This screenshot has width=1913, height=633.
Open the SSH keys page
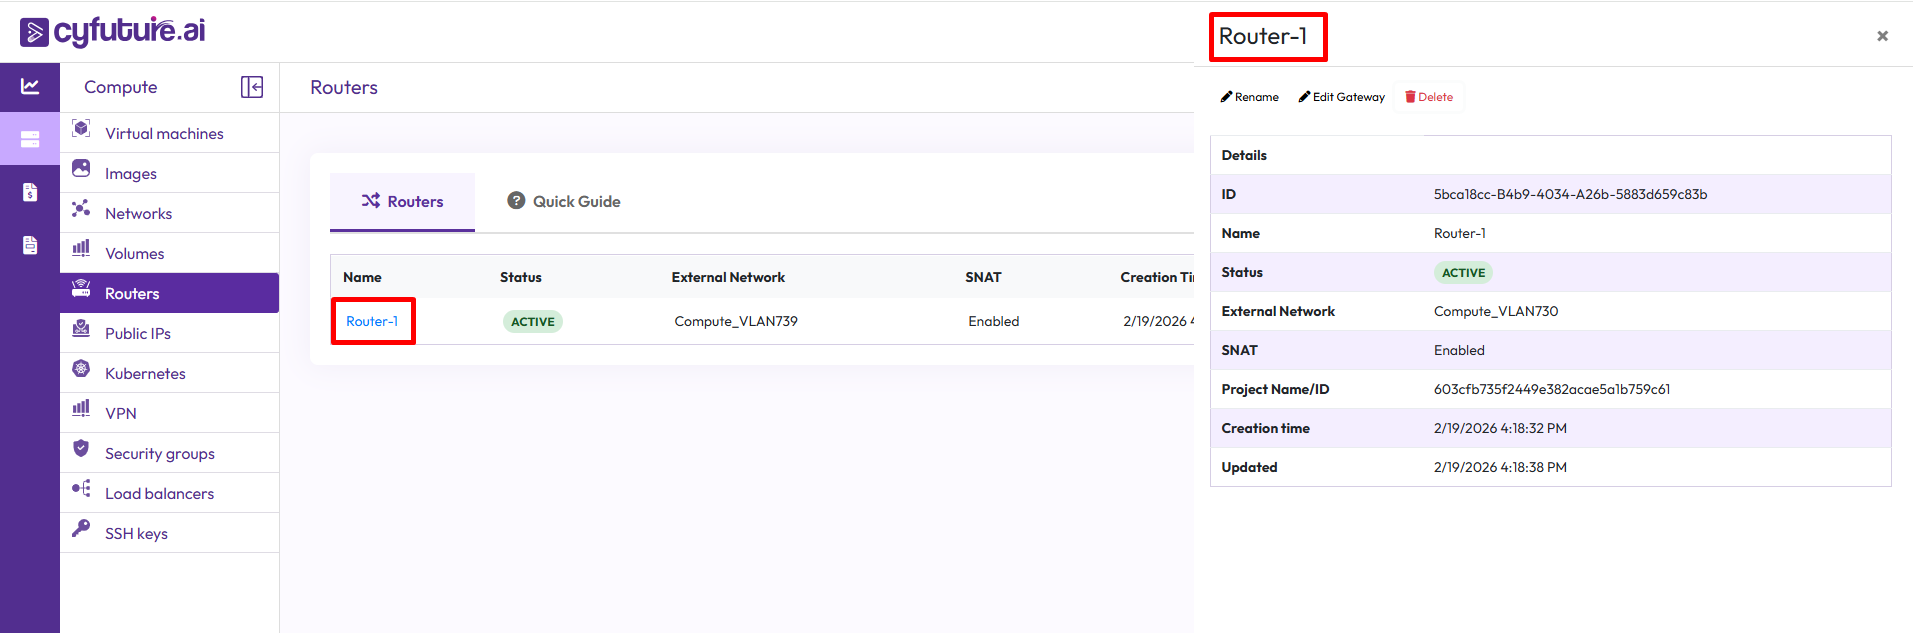136,533
